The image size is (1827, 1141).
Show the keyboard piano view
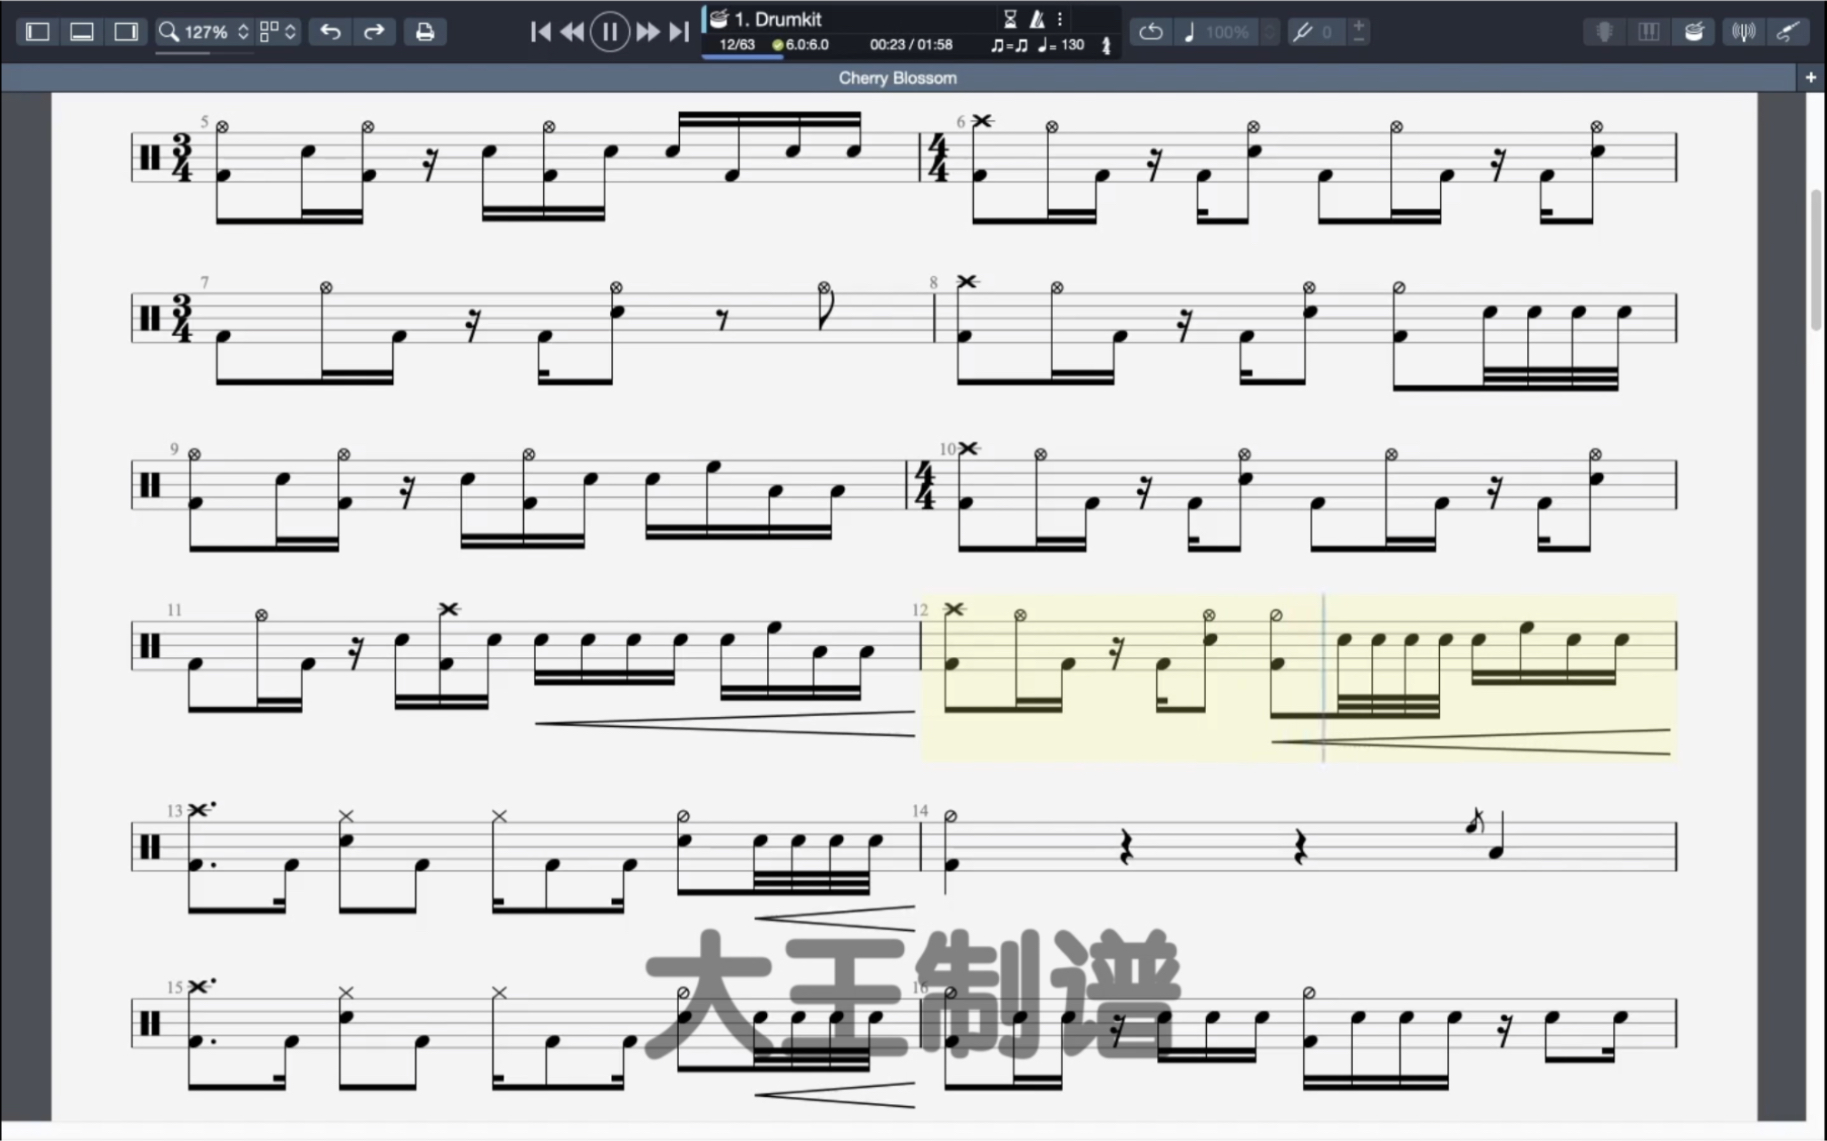coord(1649,32)
